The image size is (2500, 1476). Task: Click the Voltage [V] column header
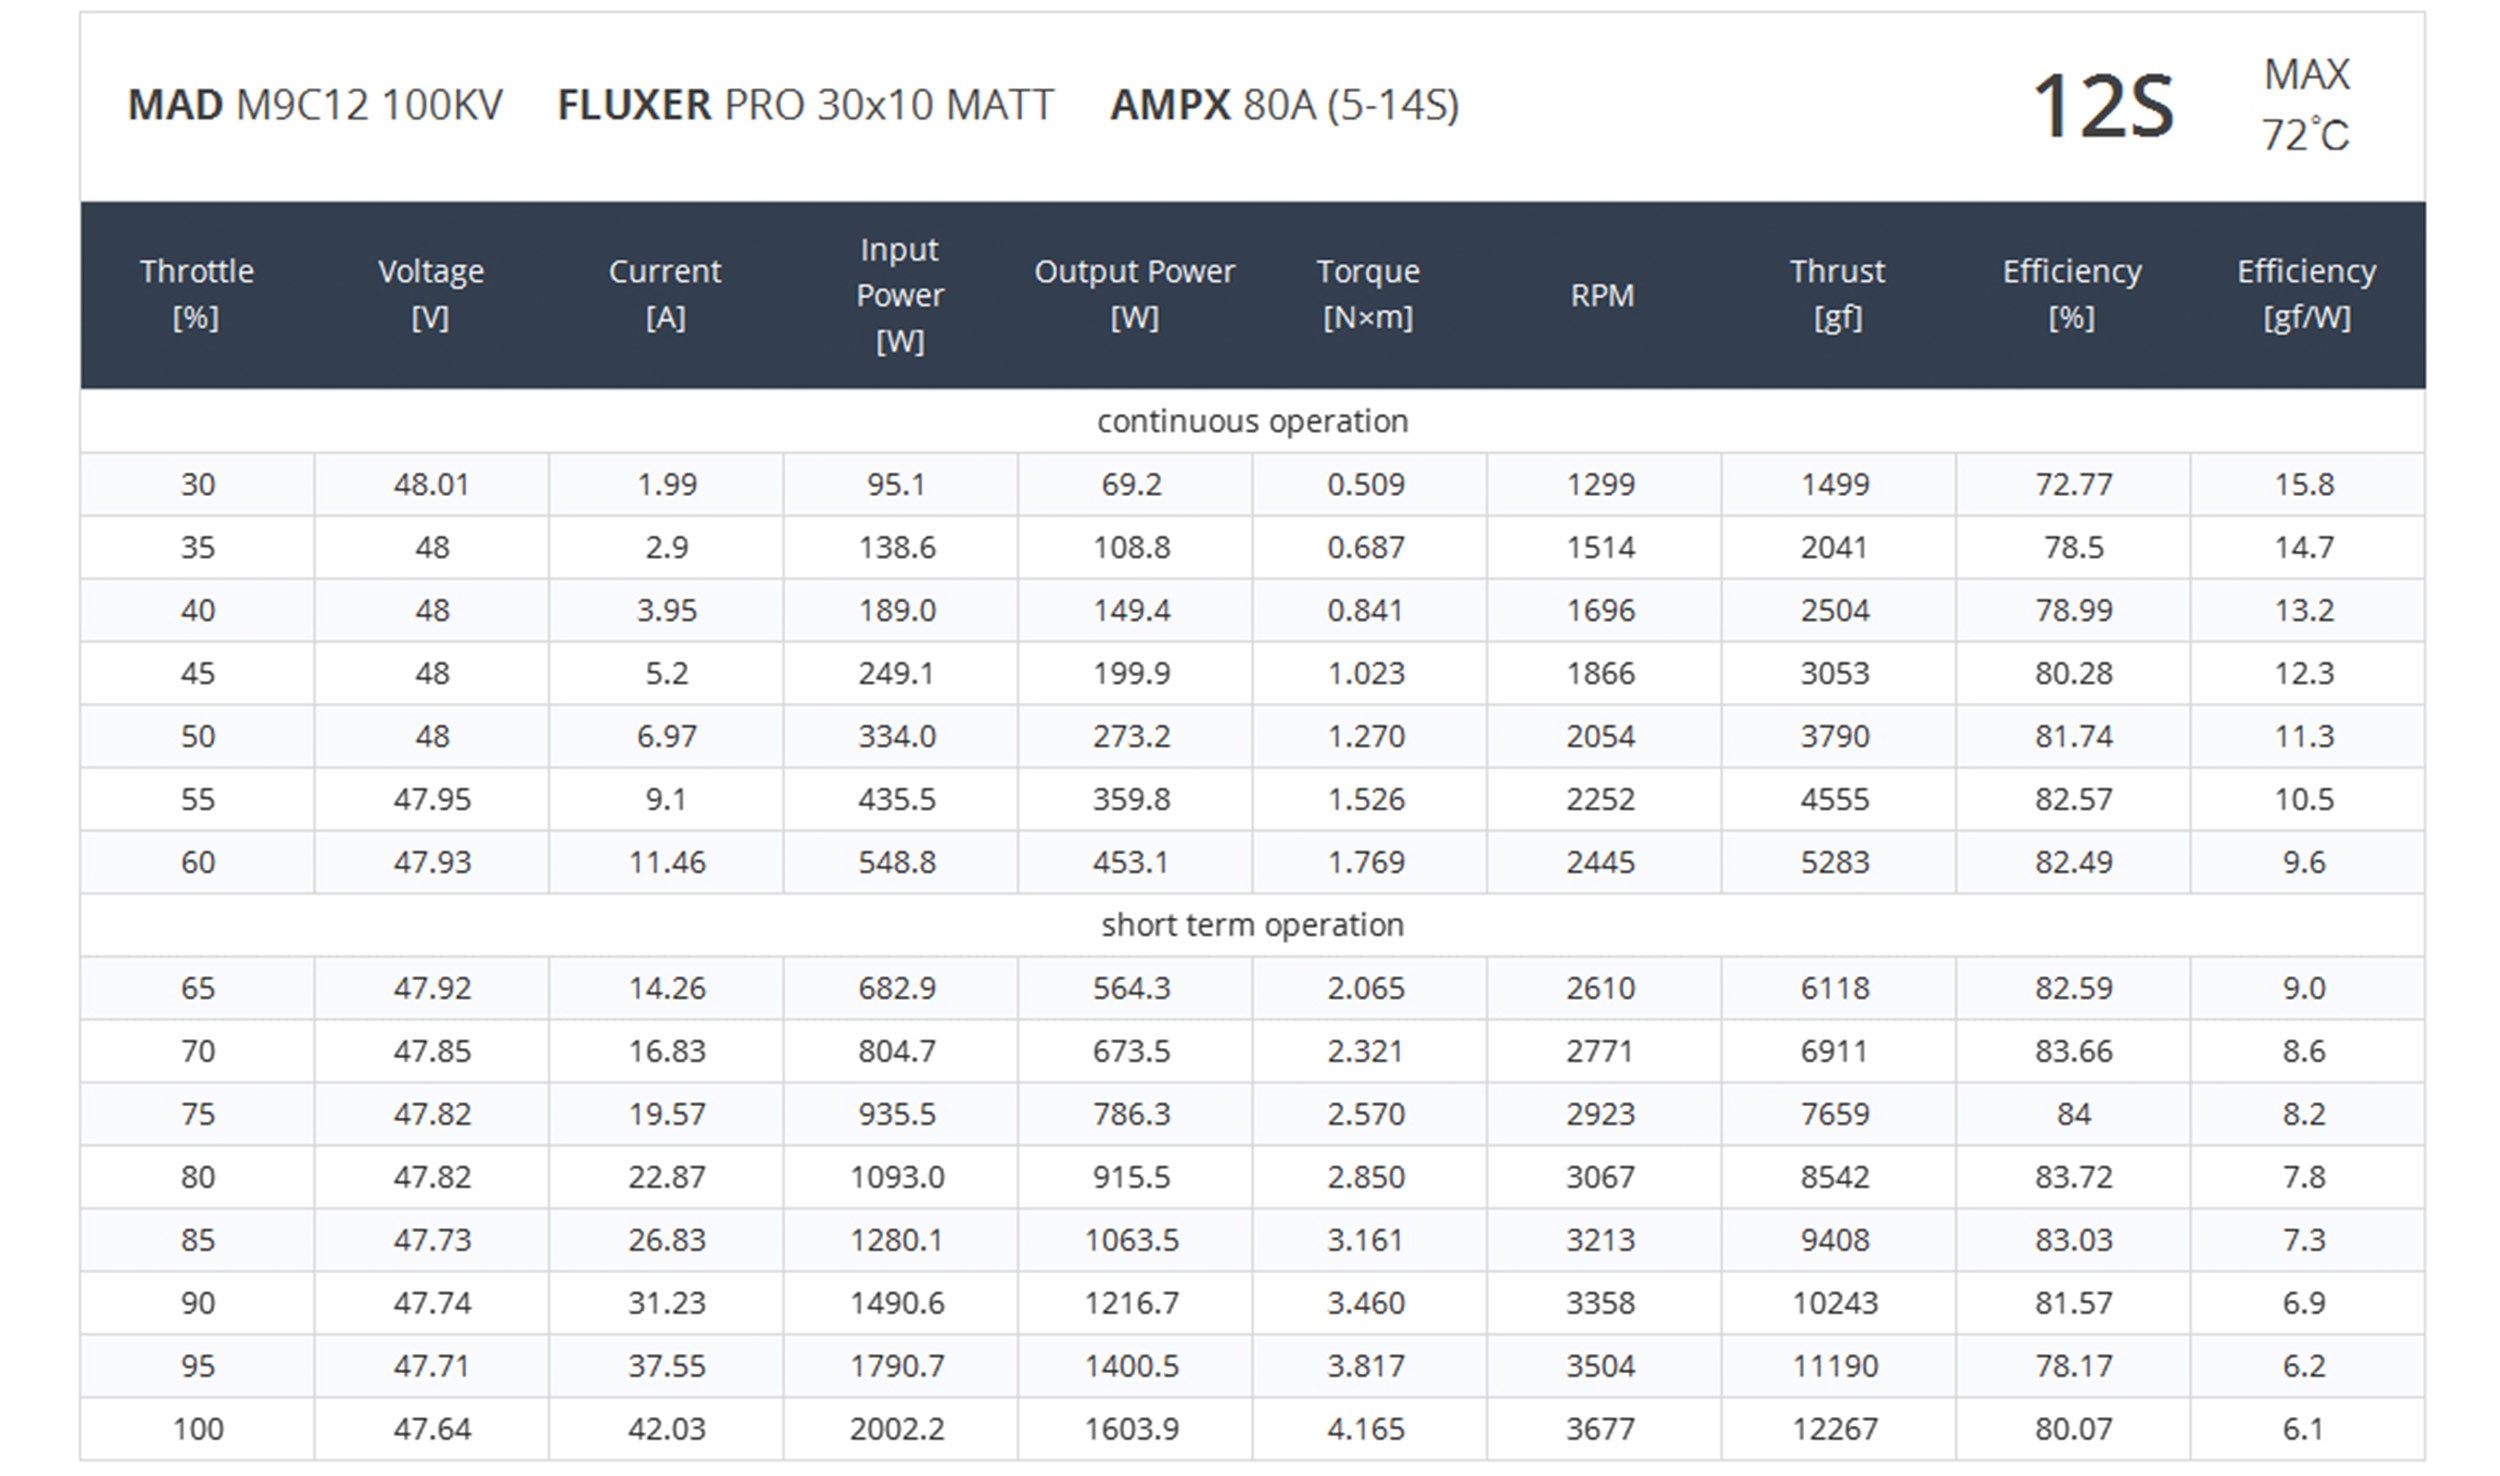point(431,294)
